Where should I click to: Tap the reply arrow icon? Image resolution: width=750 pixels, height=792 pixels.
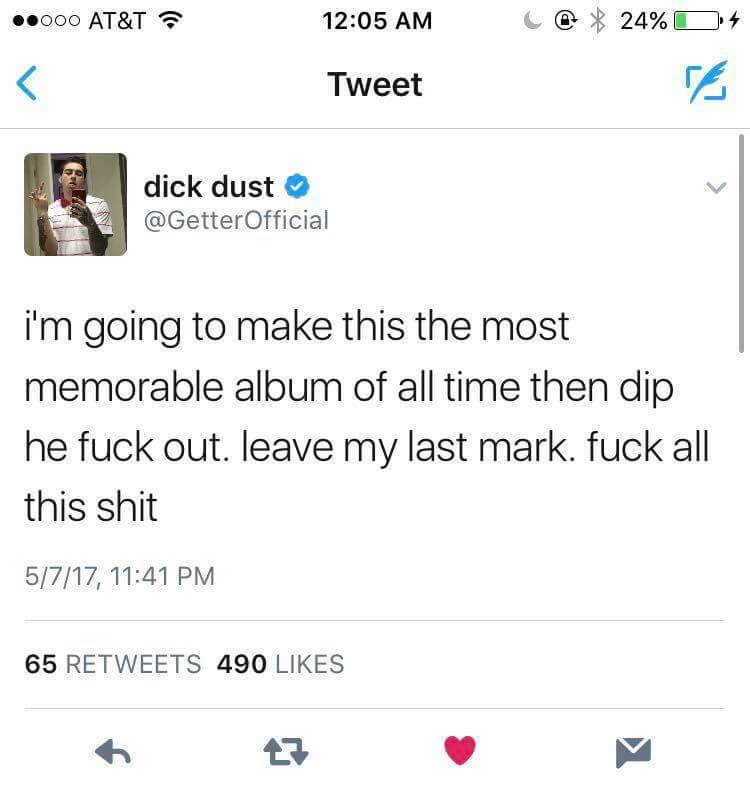(x=113, y=752)
